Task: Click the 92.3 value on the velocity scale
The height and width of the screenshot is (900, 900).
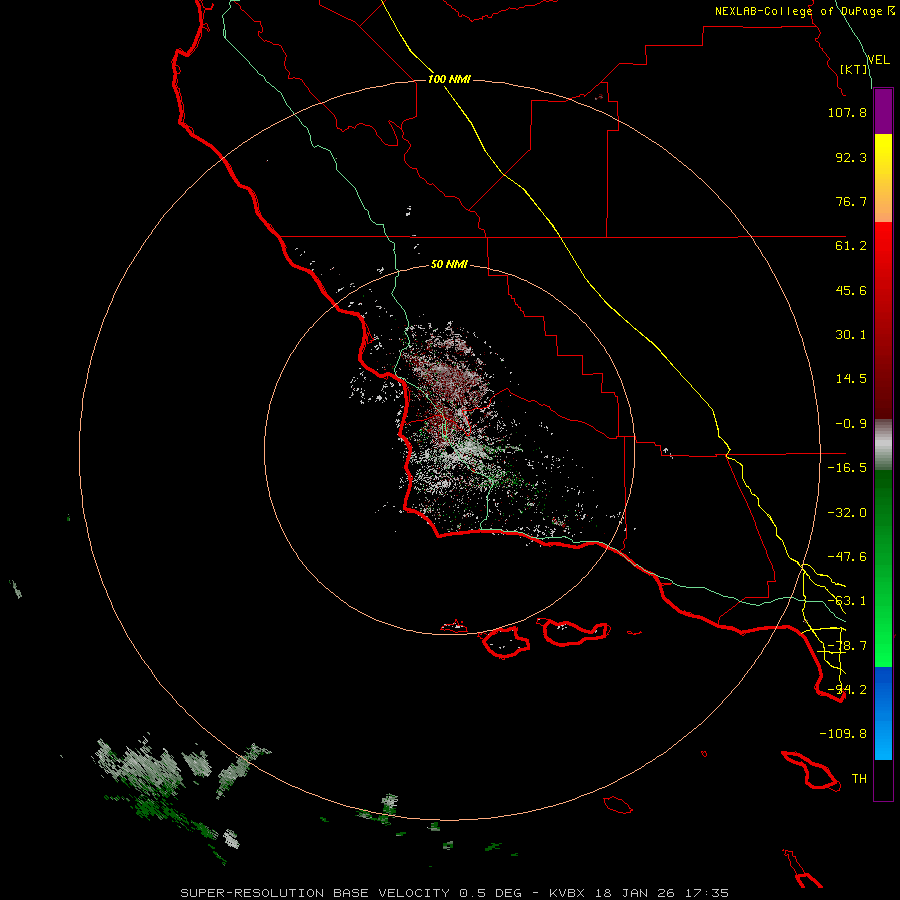Action: 851,157
